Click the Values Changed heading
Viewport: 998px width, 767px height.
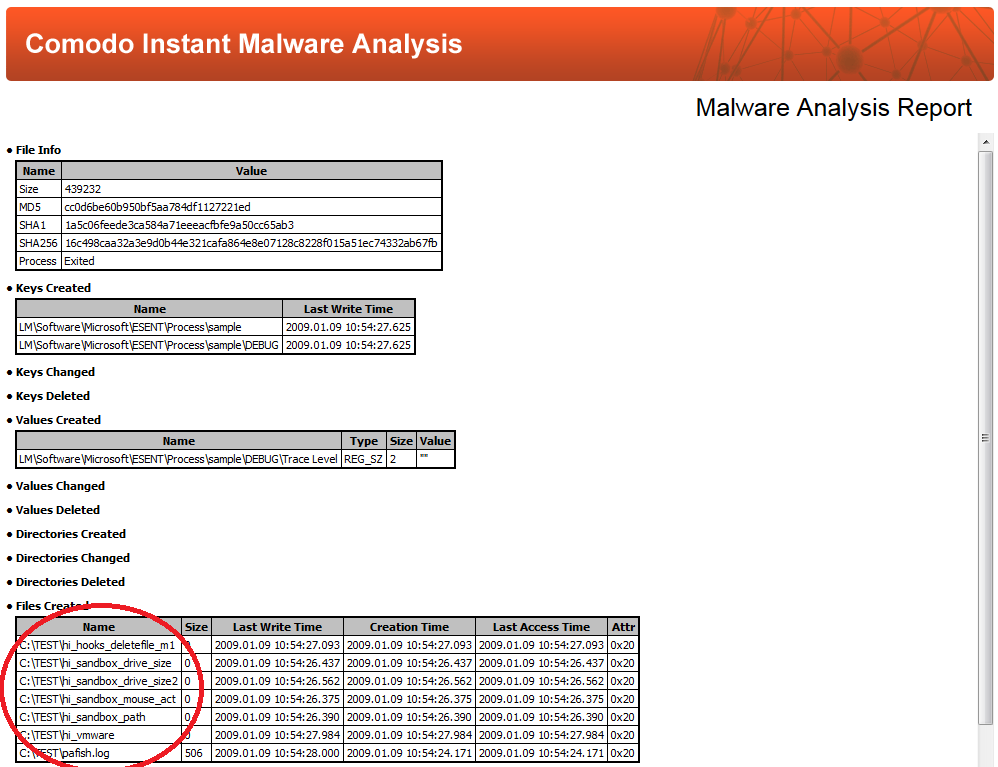(x=60, y=486)
